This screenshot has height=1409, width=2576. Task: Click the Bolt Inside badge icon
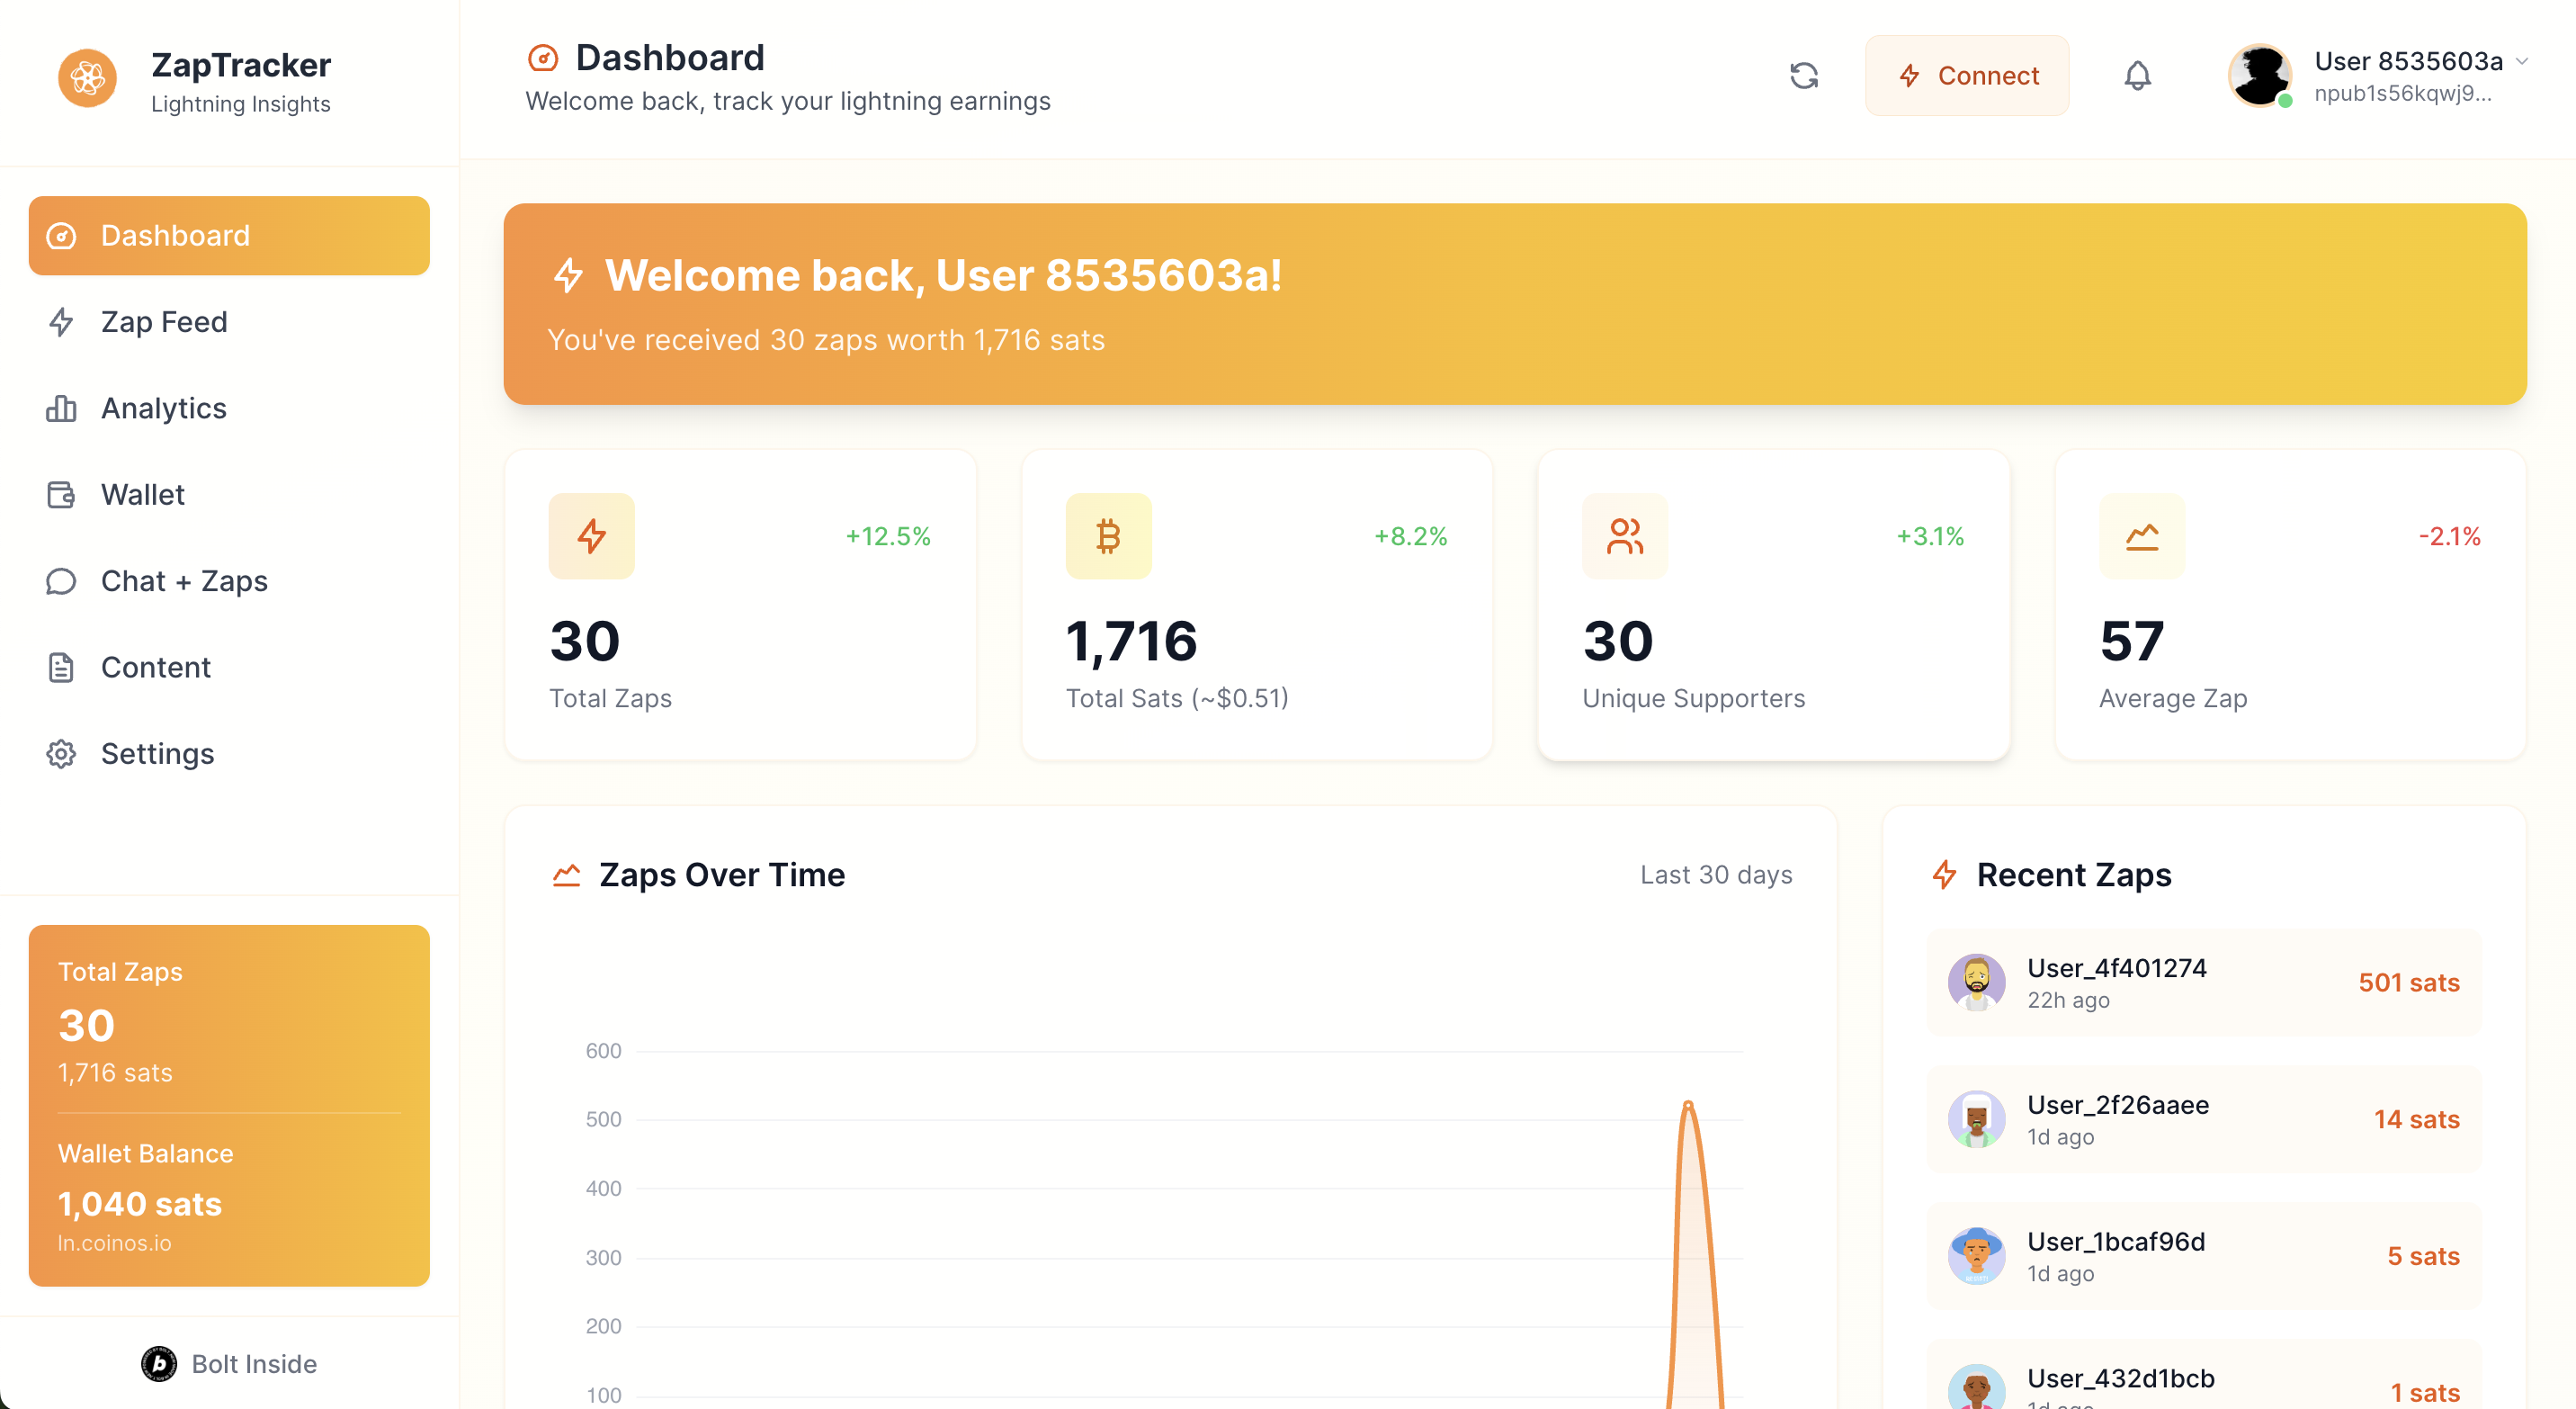158,1363
